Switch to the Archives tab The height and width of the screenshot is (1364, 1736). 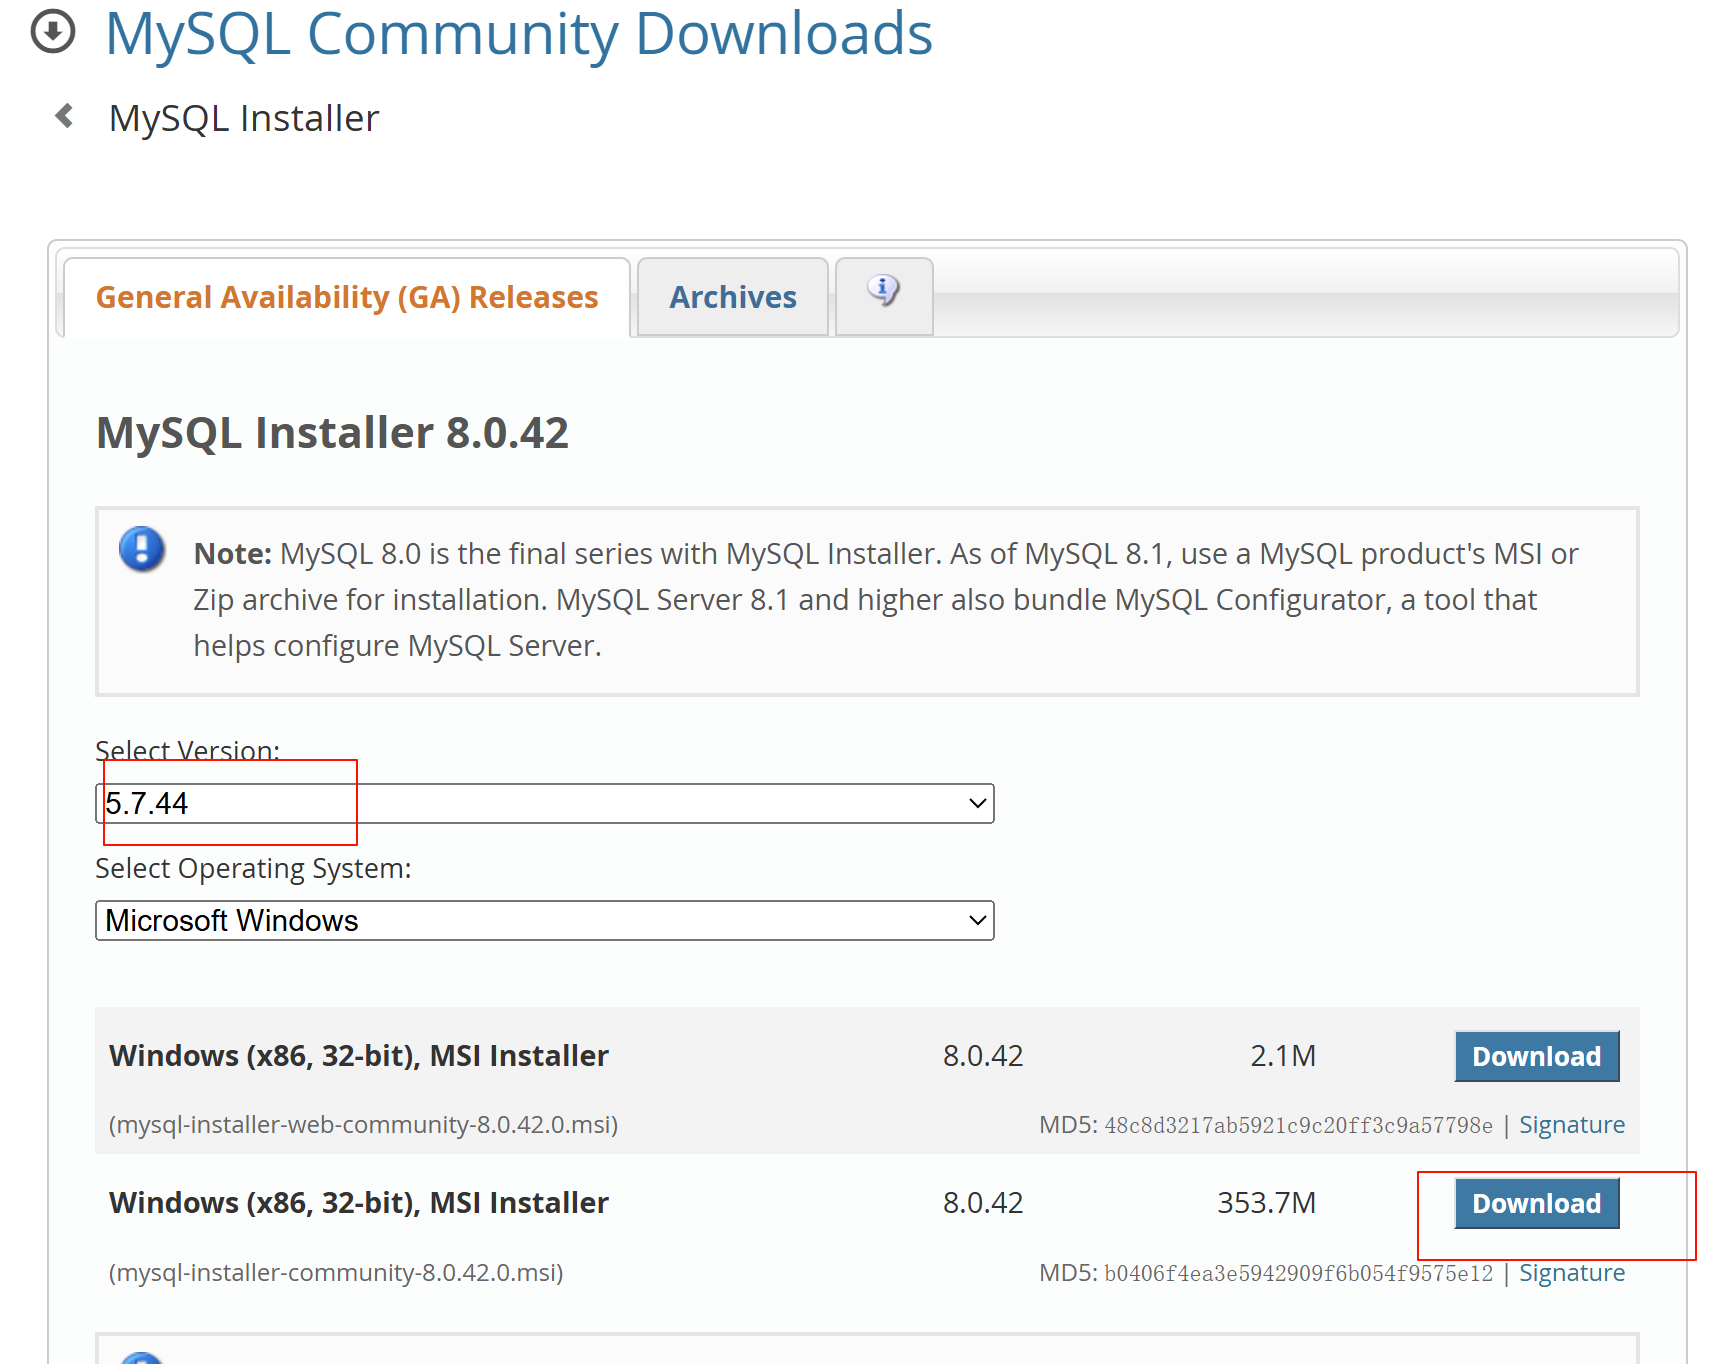[732, 296]
